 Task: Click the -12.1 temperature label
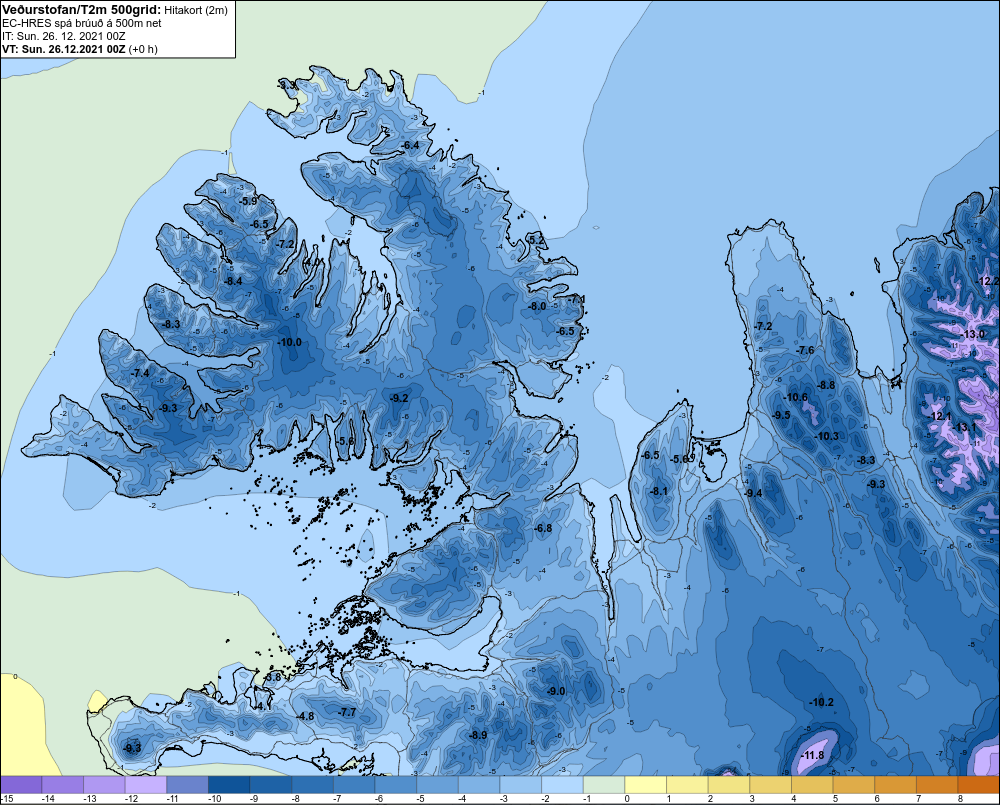tap(939, 417)
